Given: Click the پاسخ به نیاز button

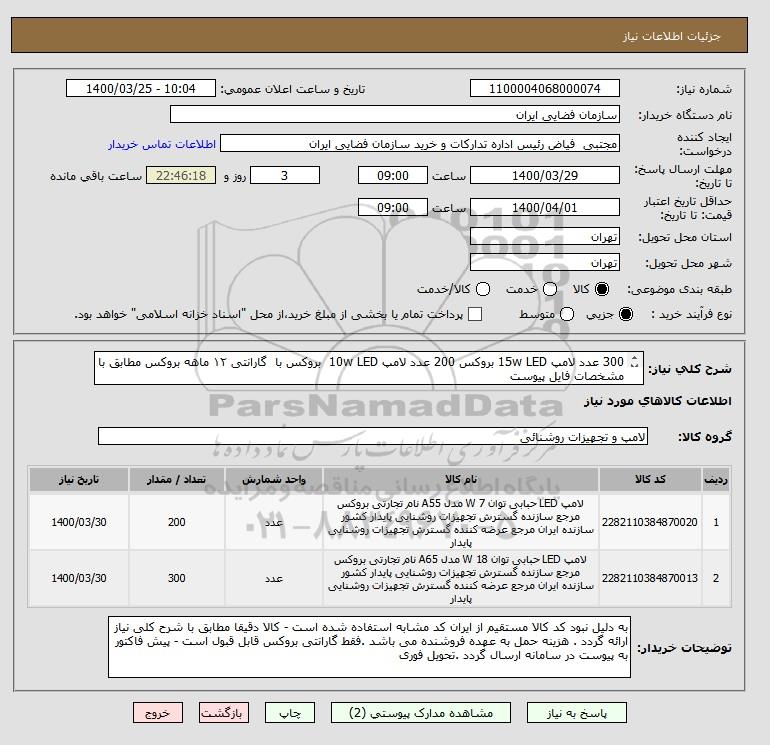Looking at the screenshot, I should tap(577, 713).
